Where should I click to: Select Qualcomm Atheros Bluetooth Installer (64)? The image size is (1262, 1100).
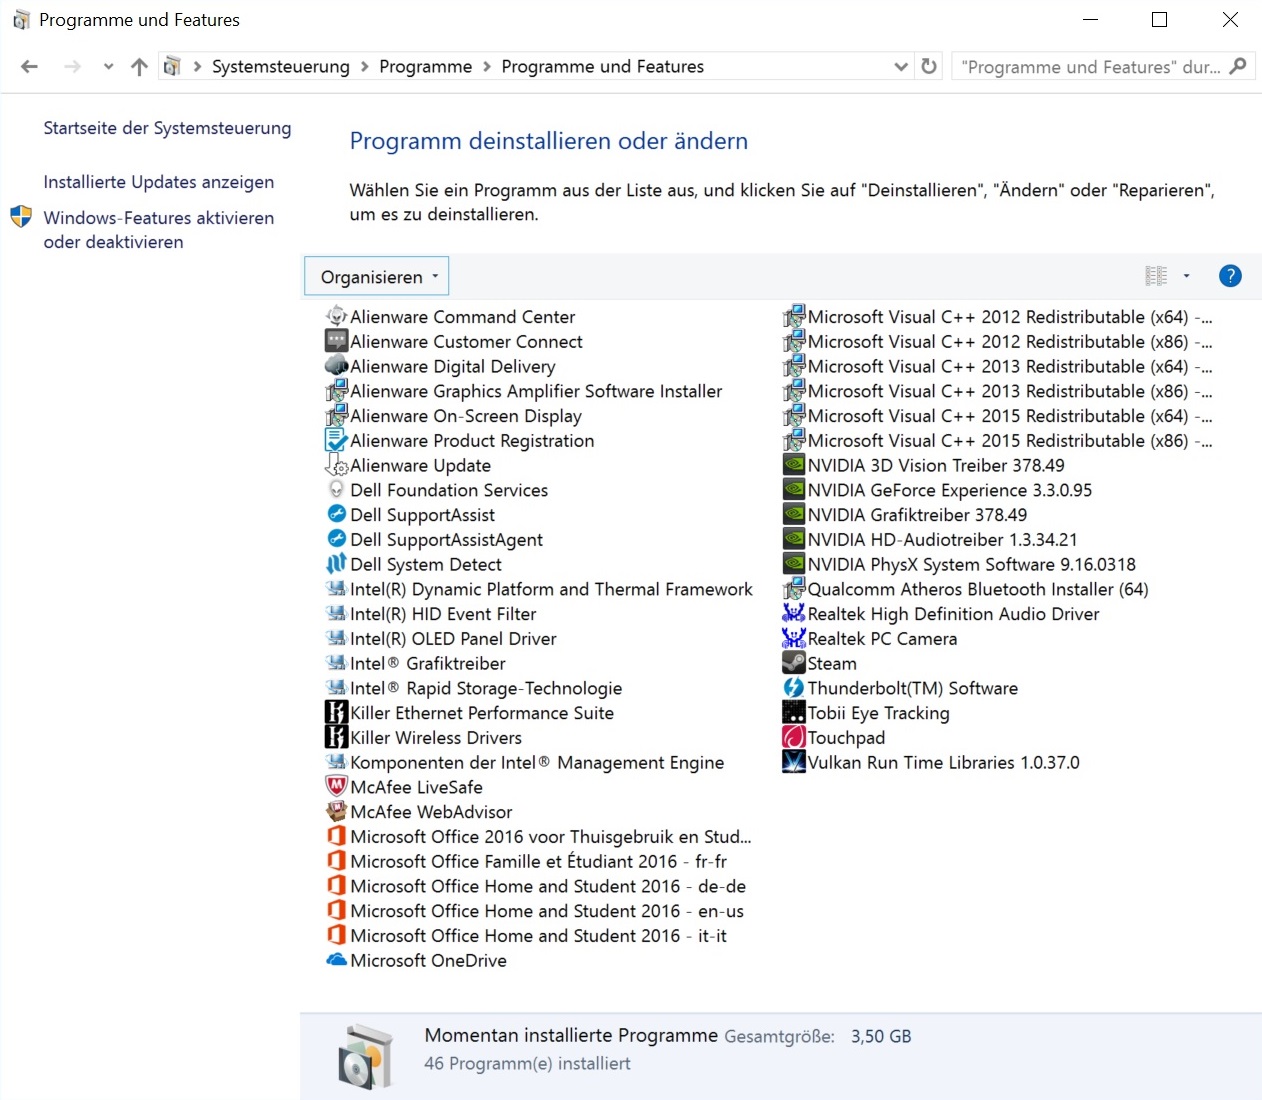pos(965,589)
